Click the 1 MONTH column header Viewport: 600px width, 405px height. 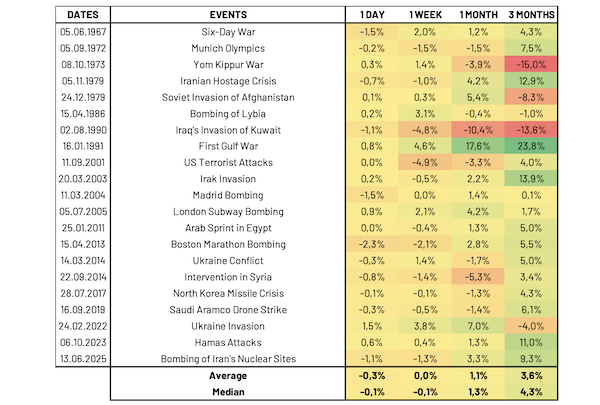click(x=478, y=16)
